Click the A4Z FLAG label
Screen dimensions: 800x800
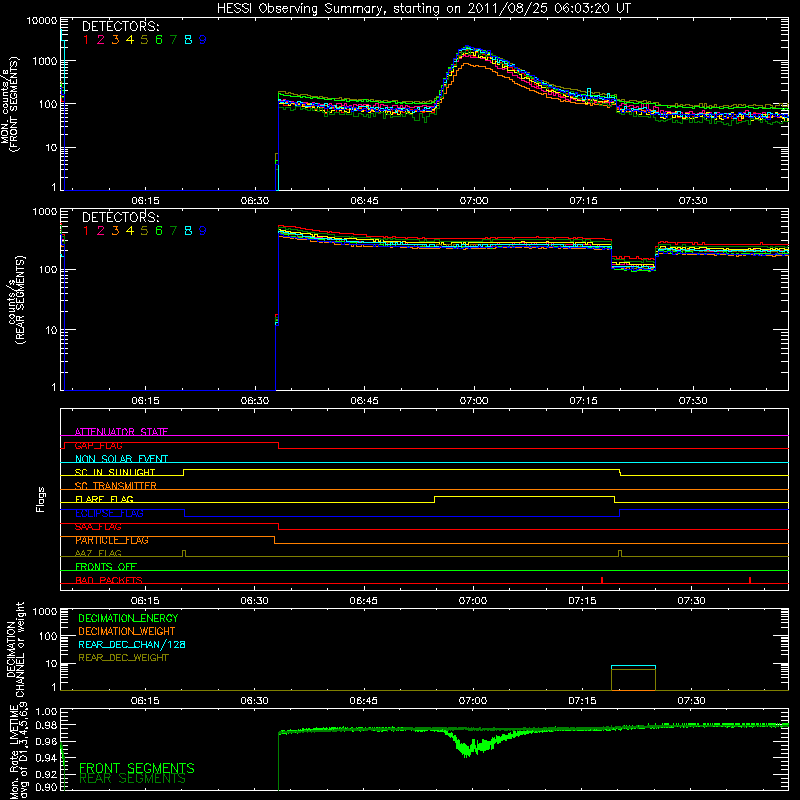98,554
